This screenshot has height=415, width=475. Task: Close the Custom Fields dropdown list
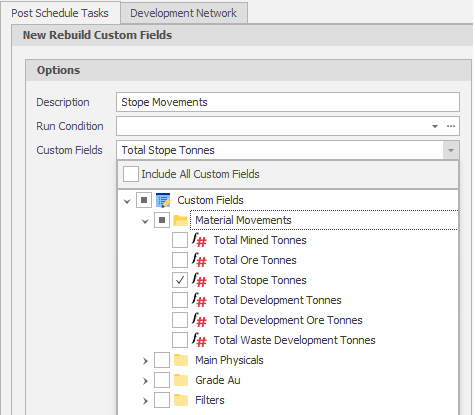[x=451, y=150]
